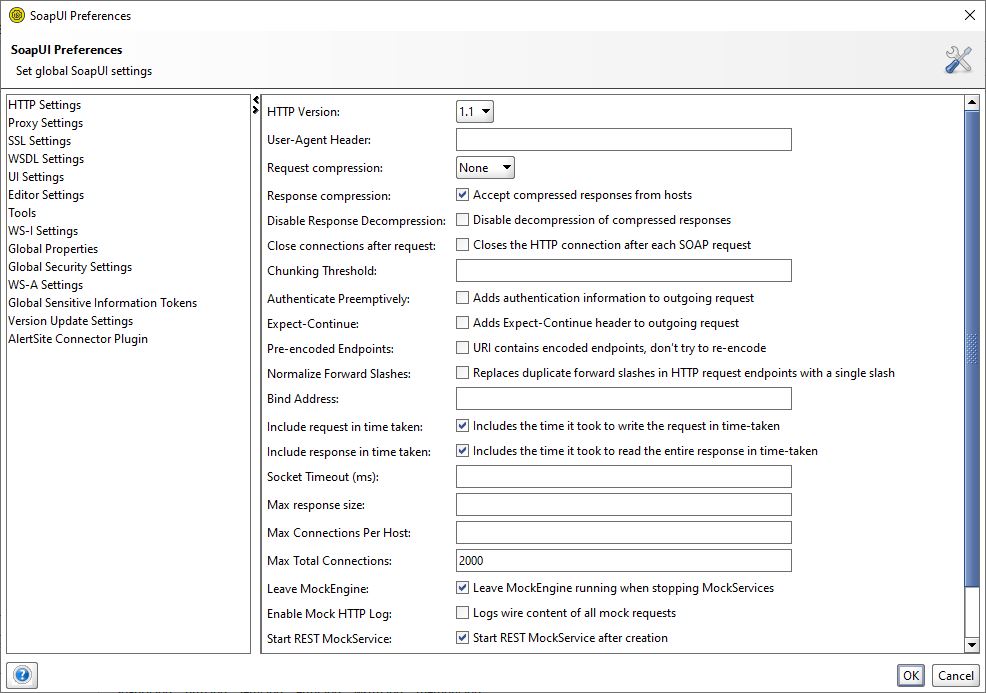The image size is (986, 693).
Task: Open the HTTP Version dropdown
Action: pos(475,112)
